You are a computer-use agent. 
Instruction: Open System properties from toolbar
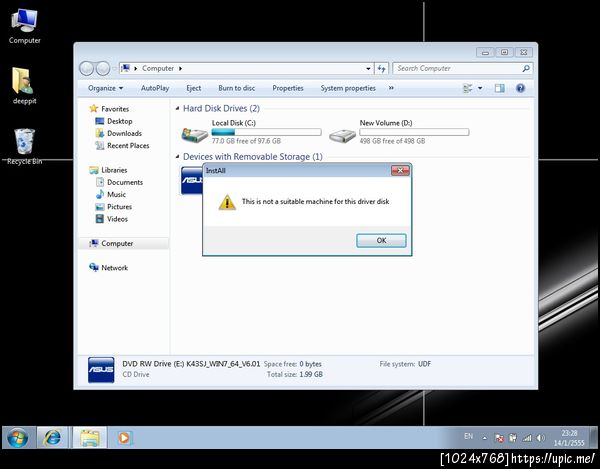[348, 88]
